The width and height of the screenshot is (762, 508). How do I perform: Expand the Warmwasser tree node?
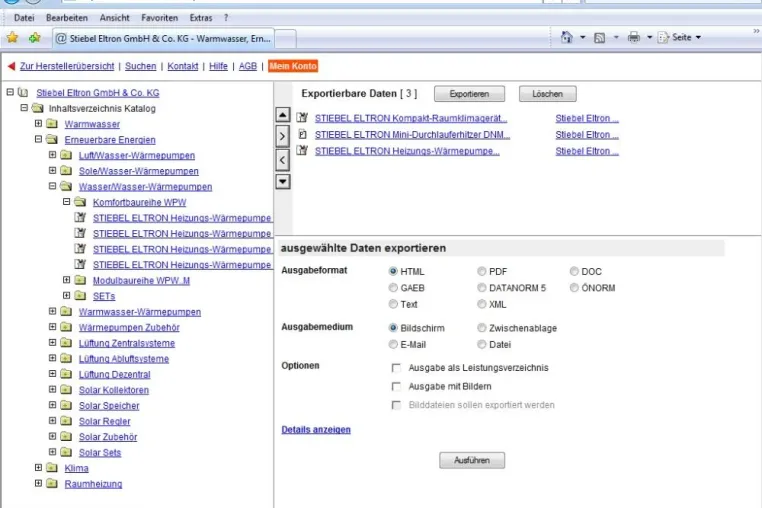(x=38, y=123)
